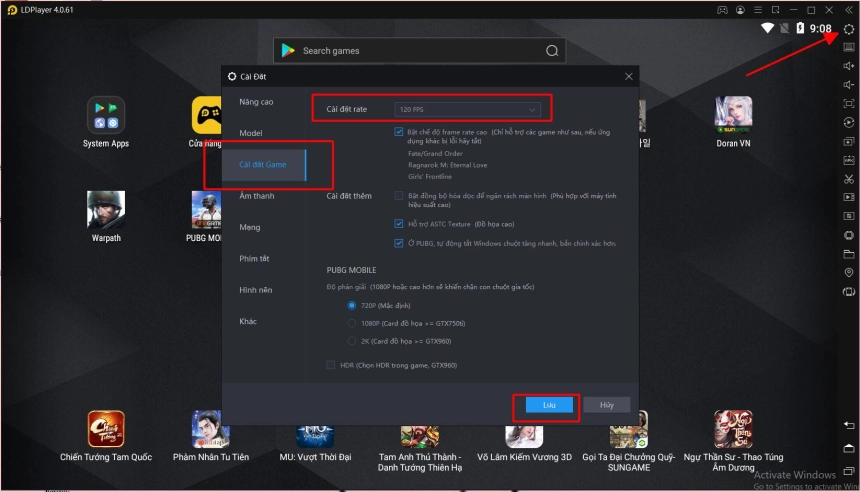Open keyboard mapping tool in sidebar
The image size is (860, 492).
point(848,48)
